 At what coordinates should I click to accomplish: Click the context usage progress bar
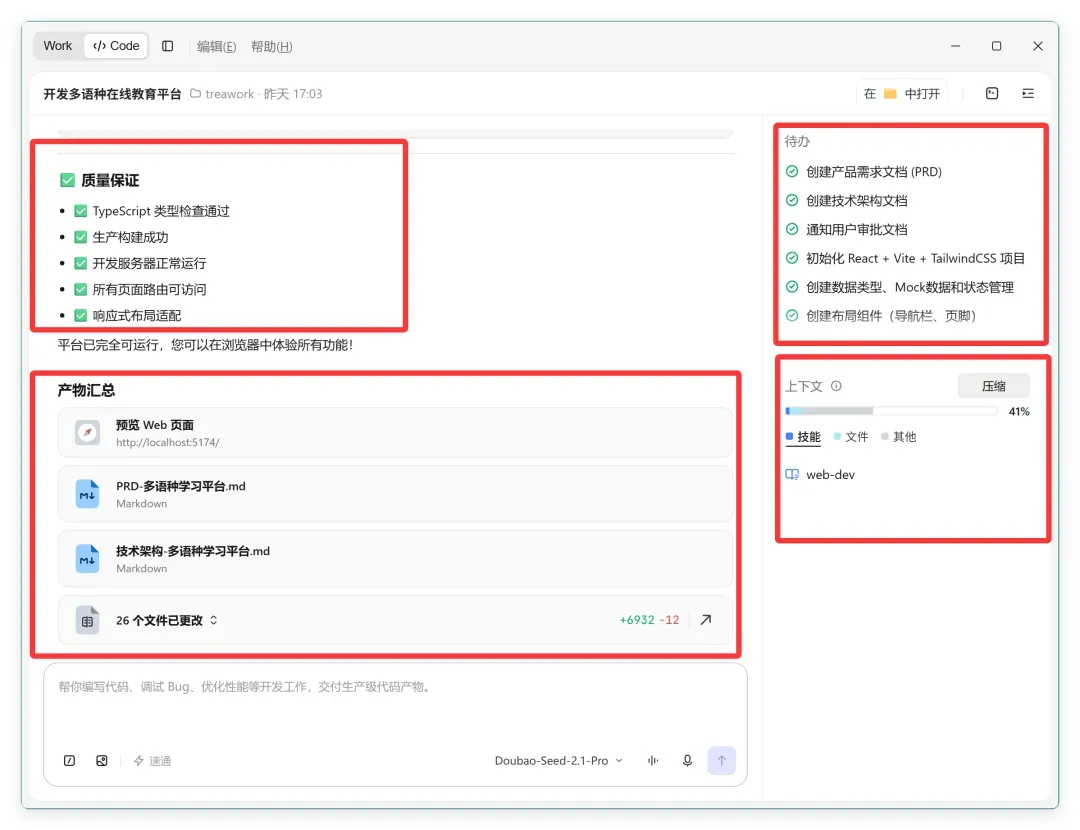click(891, 411)
